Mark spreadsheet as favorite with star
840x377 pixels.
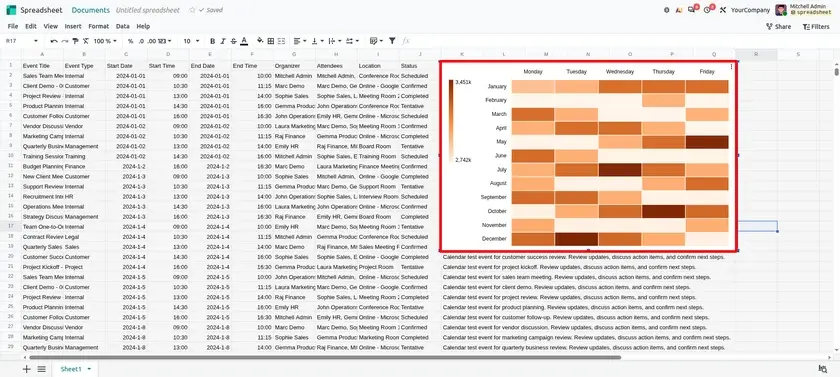click(x=192, y=10)
